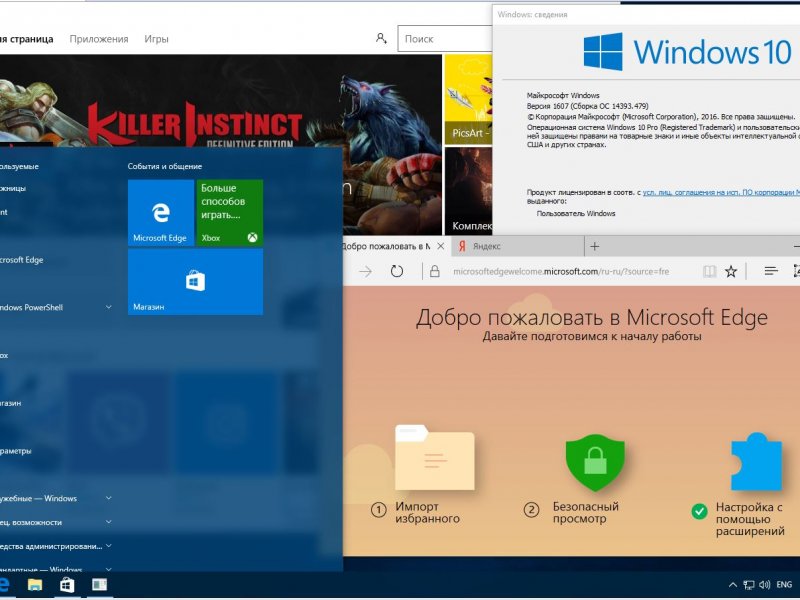Viewport: 800px width, 600px height.
Task: Open the Edge Hub panel icon
Action: coord(771,271)
